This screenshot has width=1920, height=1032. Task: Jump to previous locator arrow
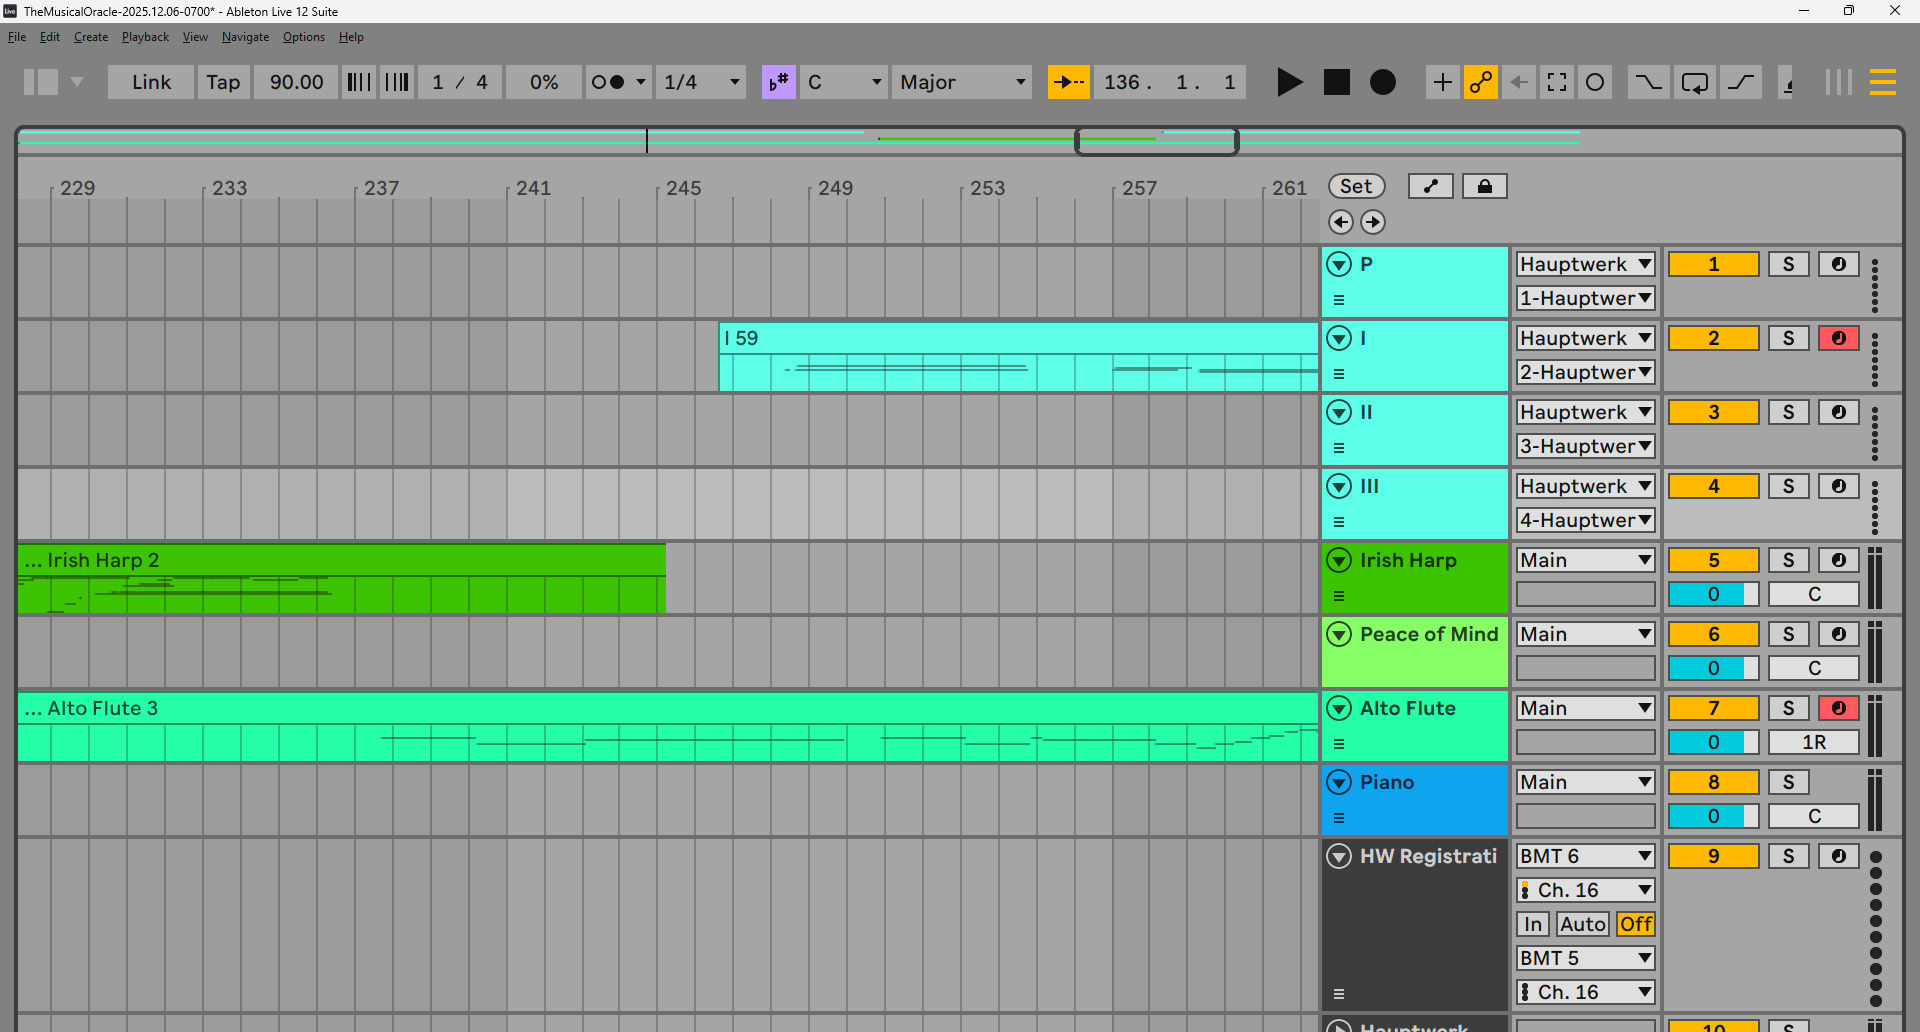(x=1341, y=222)
